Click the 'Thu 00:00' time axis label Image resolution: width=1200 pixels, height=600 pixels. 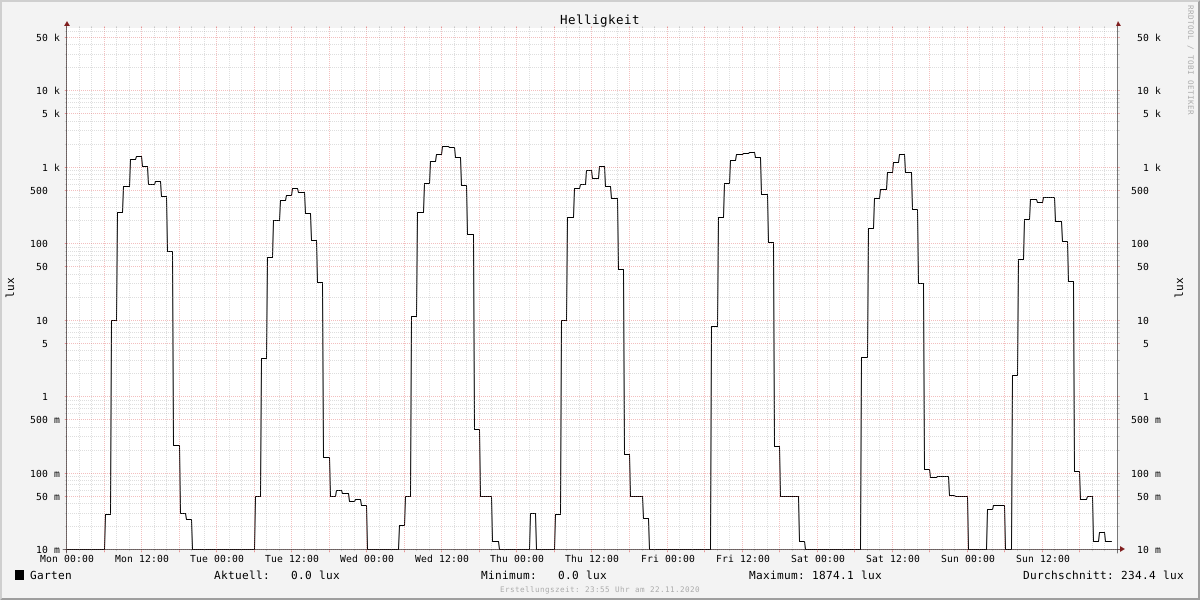(517, 559)
